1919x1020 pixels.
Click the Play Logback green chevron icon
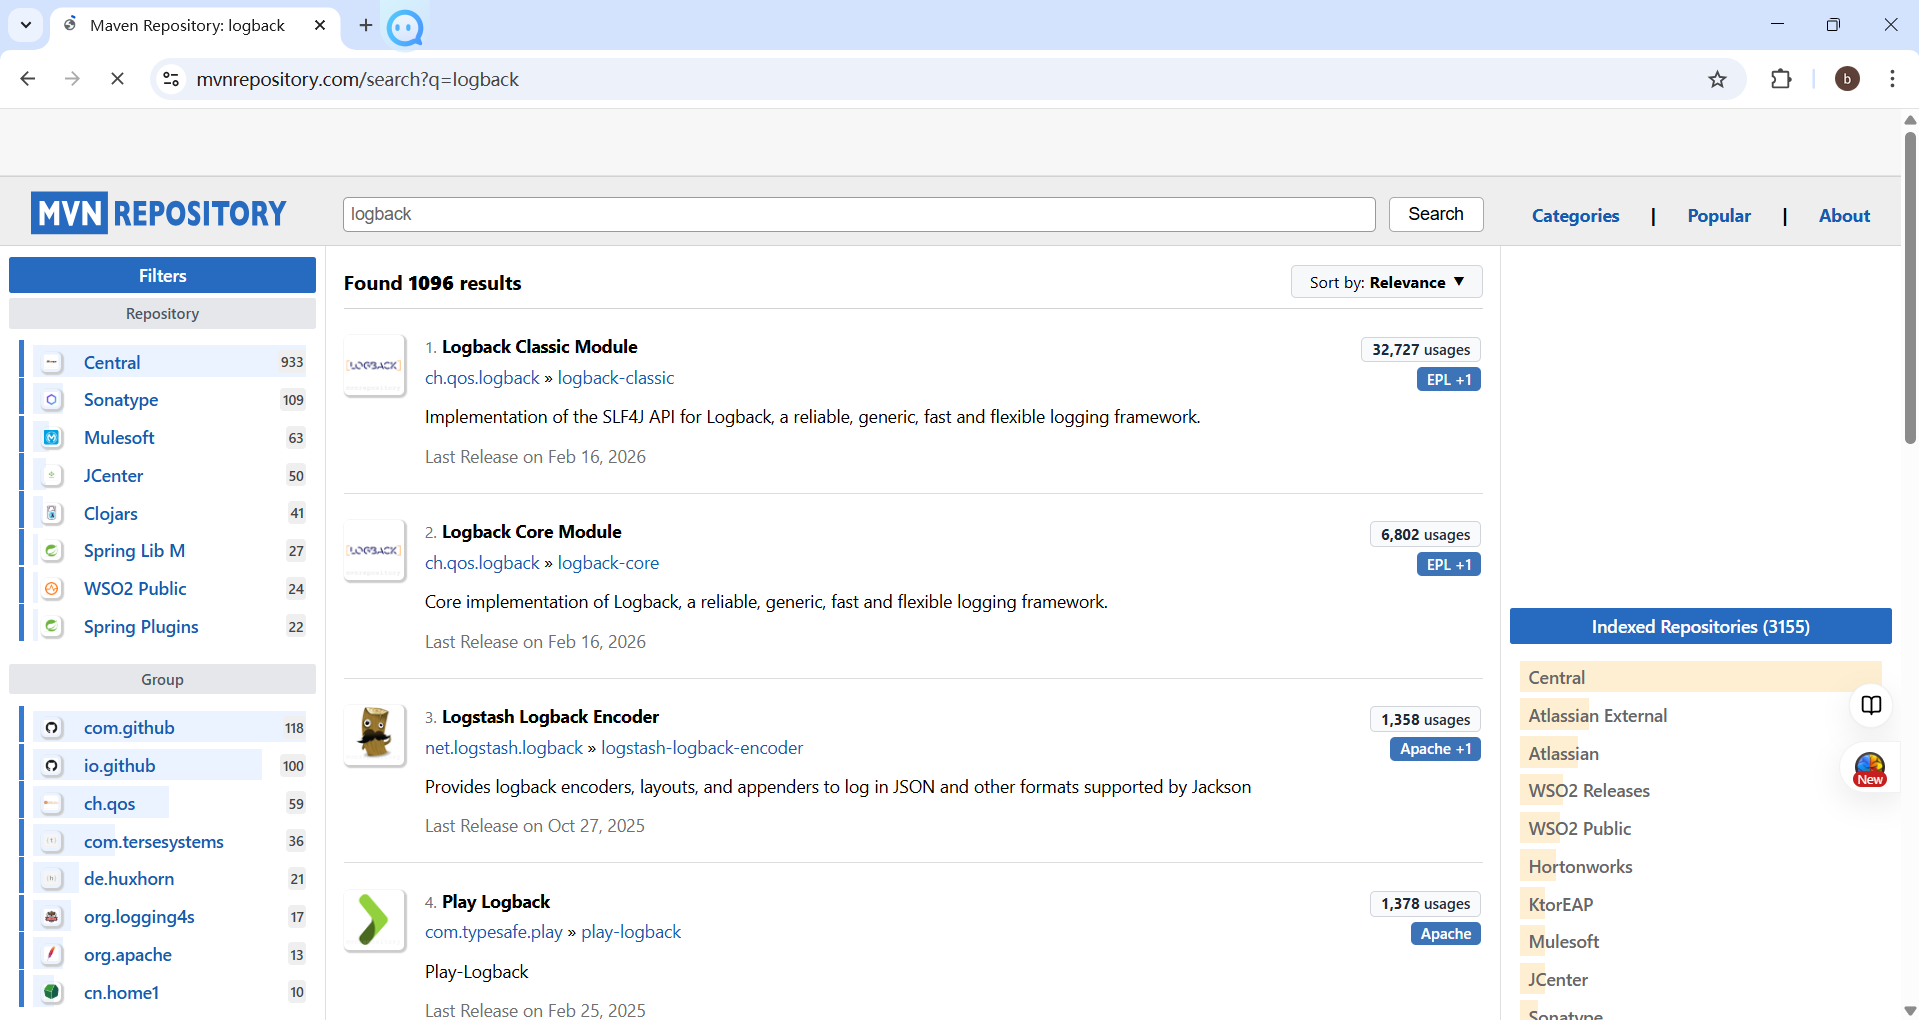(x=374, y=919)
